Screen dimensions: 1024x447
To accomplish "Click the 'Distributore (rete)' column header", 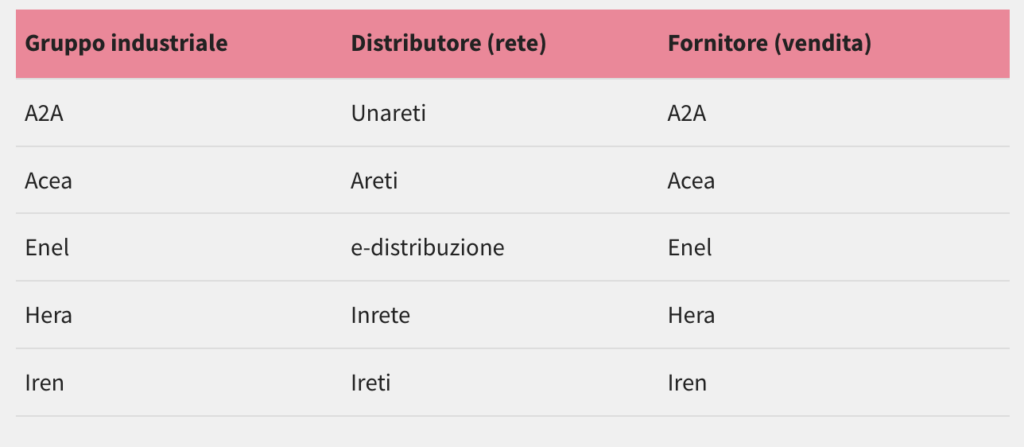I will (448, 44).
